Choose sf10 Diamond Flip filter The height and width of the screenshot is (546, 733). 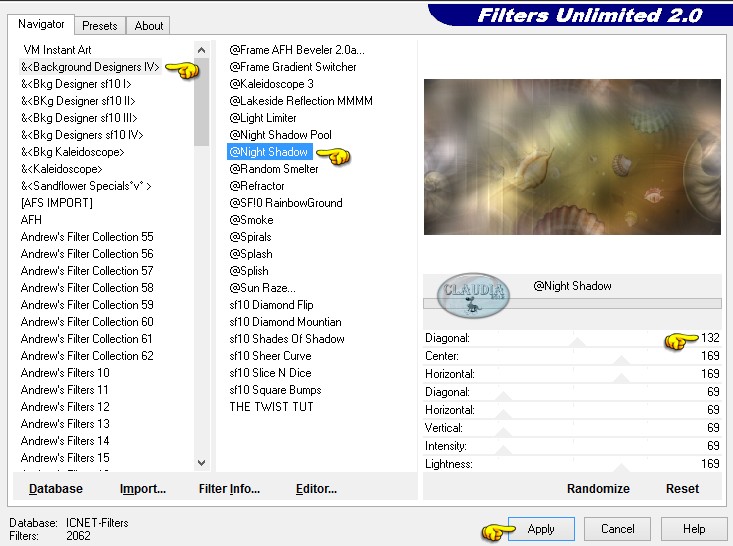[x=271, y=305]
